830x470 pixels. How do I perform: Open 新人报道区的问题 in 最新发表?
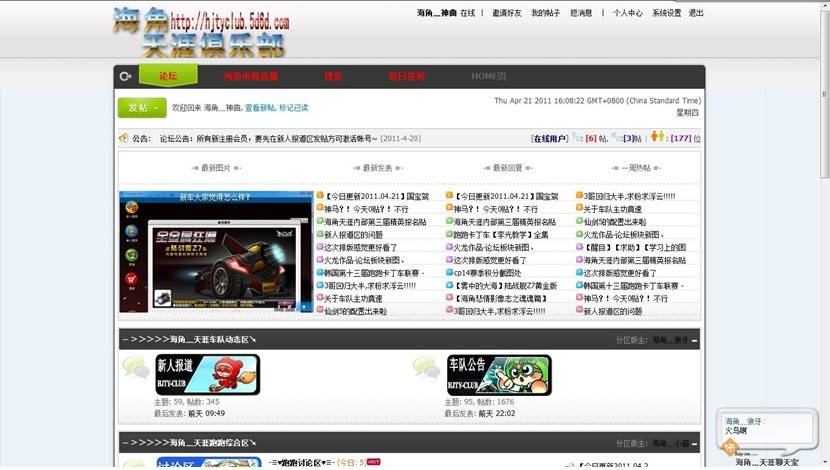tap(353, 234)
